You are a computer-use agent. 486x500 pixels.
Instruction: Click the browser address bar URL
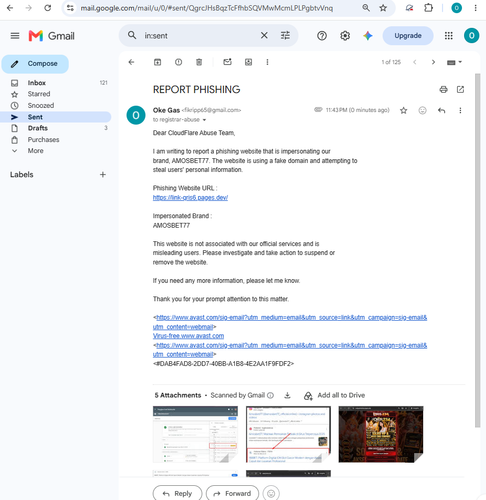pyautogui.click(x=207, y=8)
